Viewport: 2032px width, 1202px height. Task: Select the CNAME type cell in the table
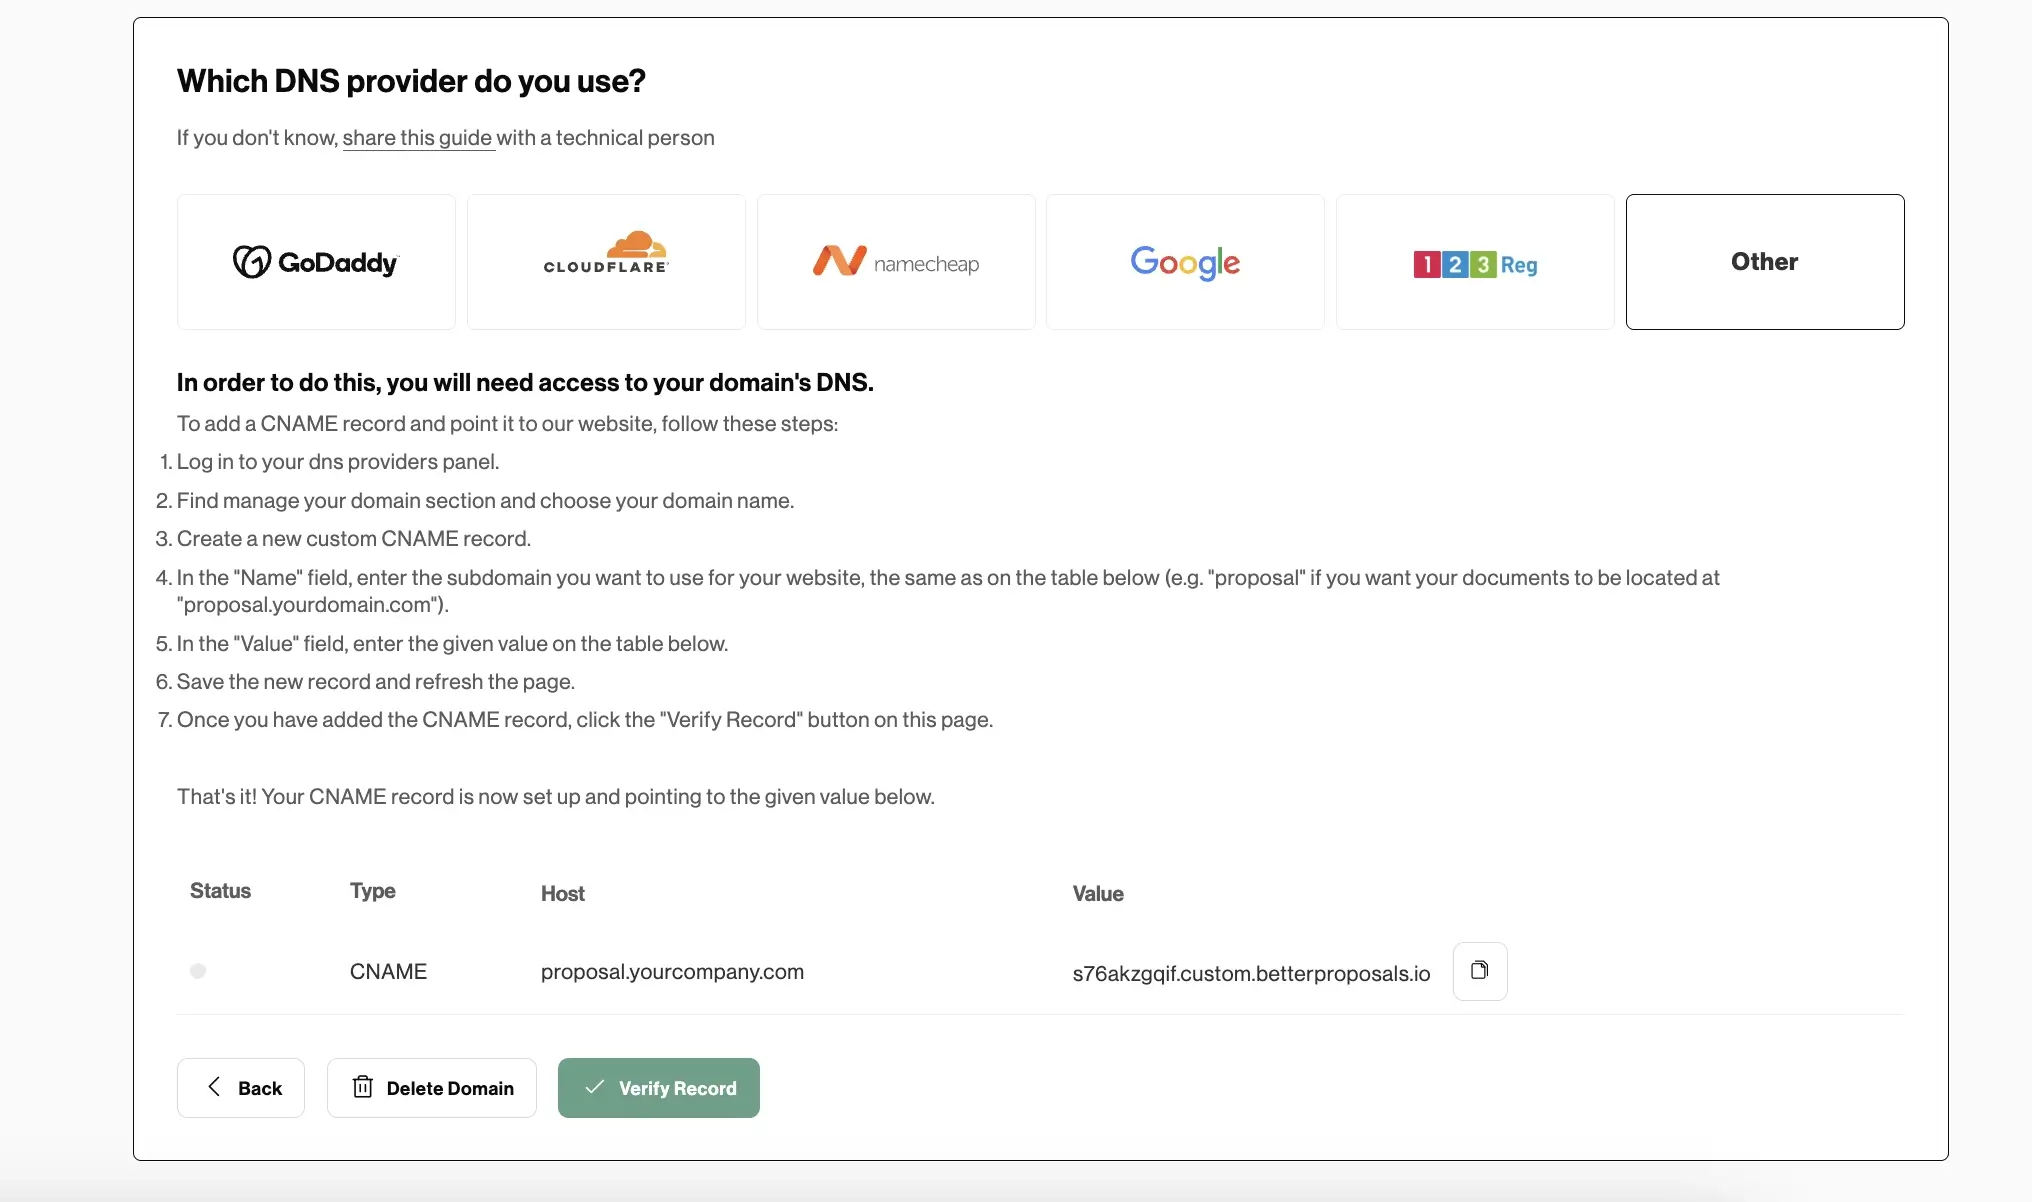pyautogui.click(x=388, y=970)
